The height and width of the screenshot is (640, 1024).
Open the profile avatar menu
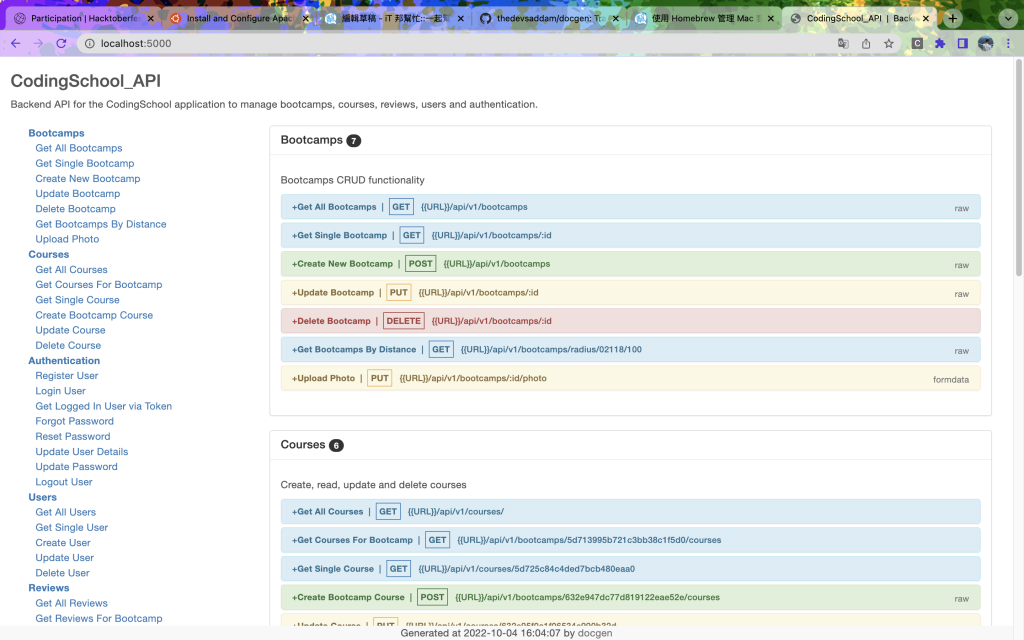(x=985, y=43)
